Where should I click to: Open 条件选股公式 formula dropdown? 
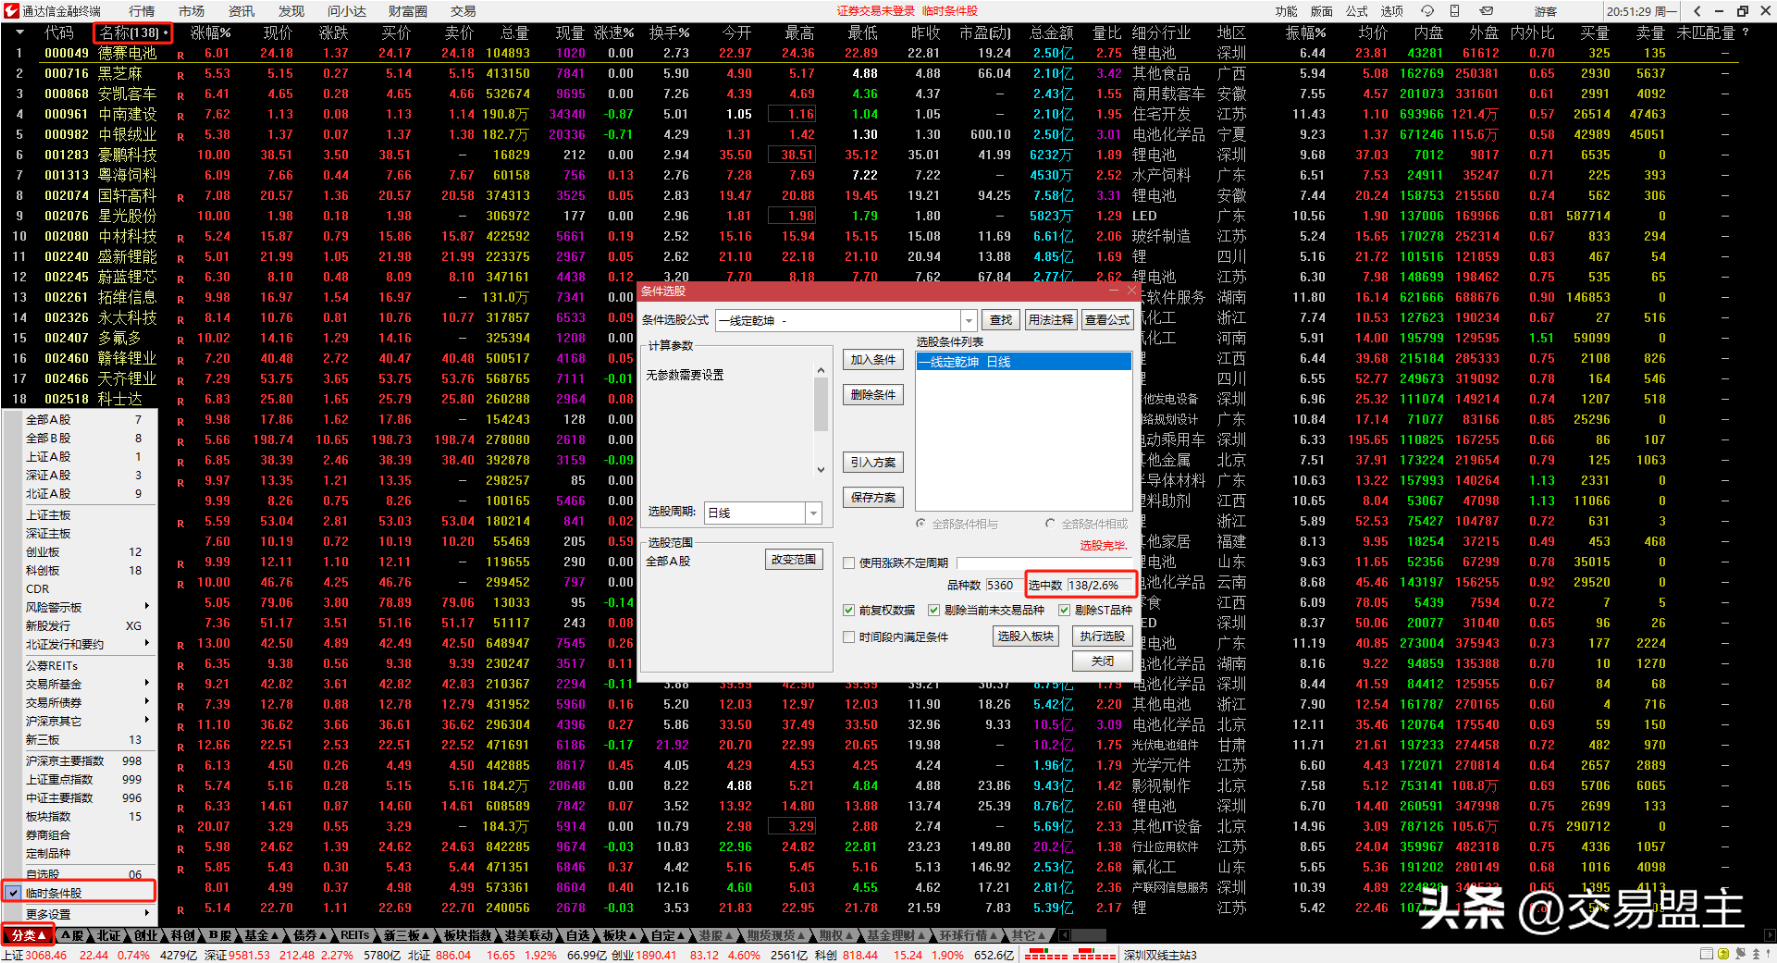(x=968, y=320)
